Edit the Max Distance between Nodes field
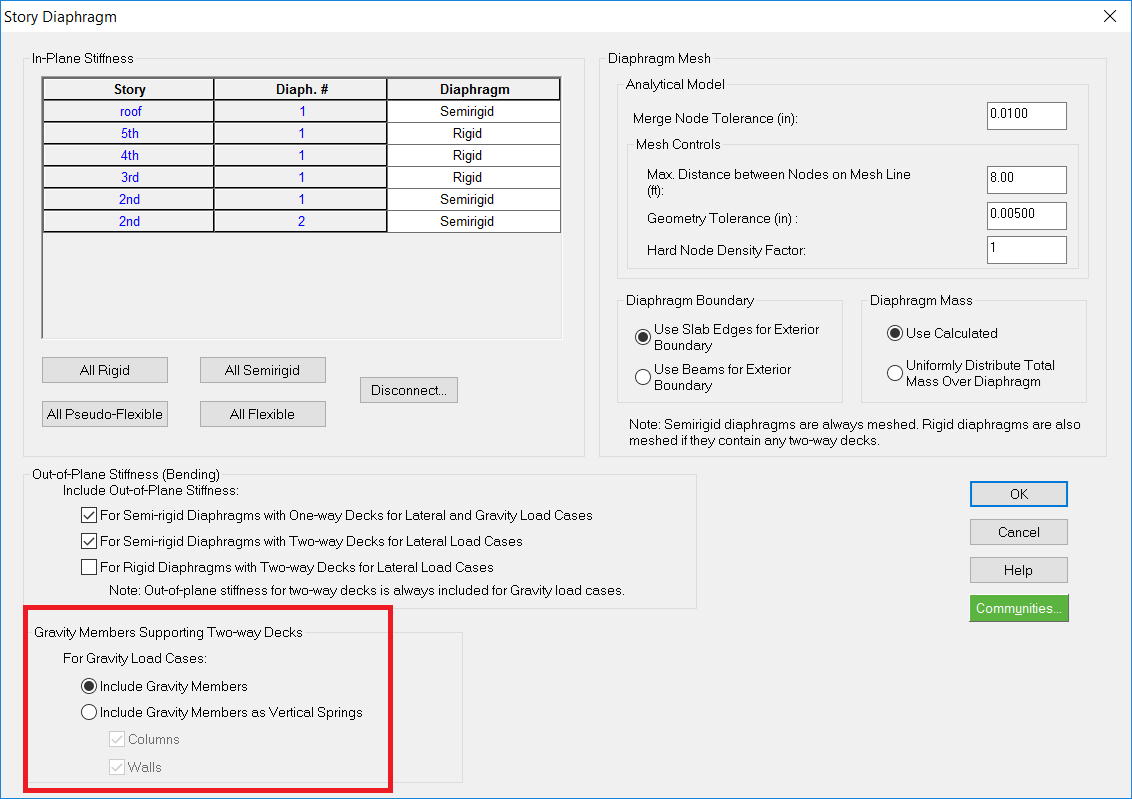 point(1026,180)
